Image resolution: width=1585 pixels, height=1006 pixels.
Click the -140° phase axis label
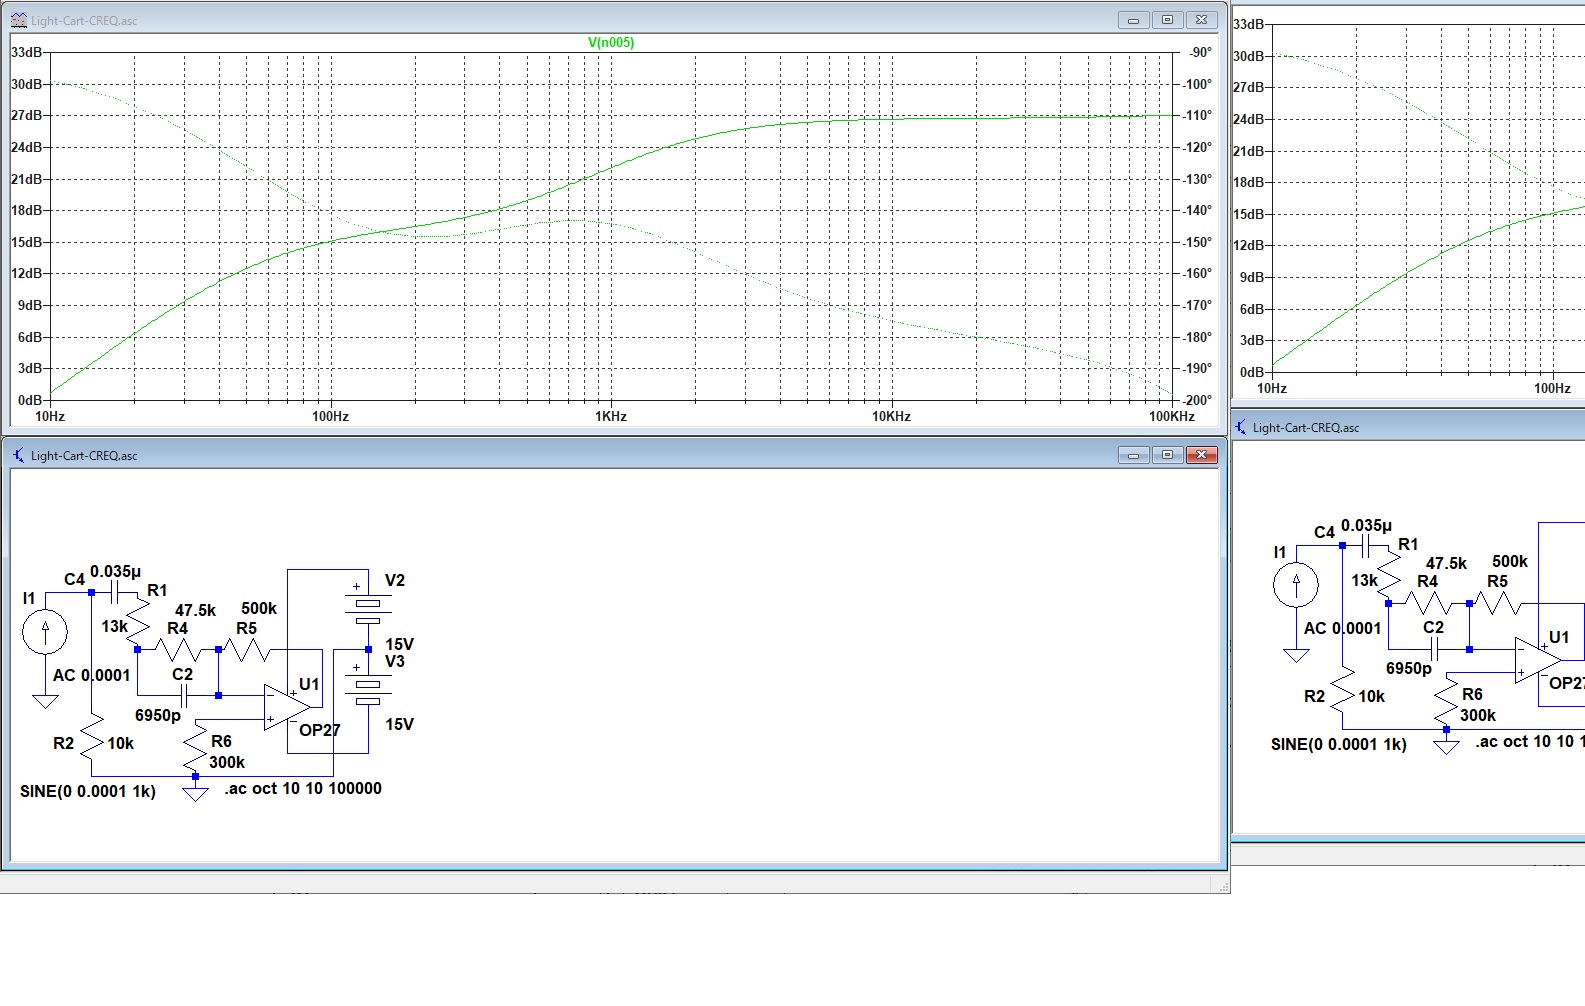(1197, 211)
